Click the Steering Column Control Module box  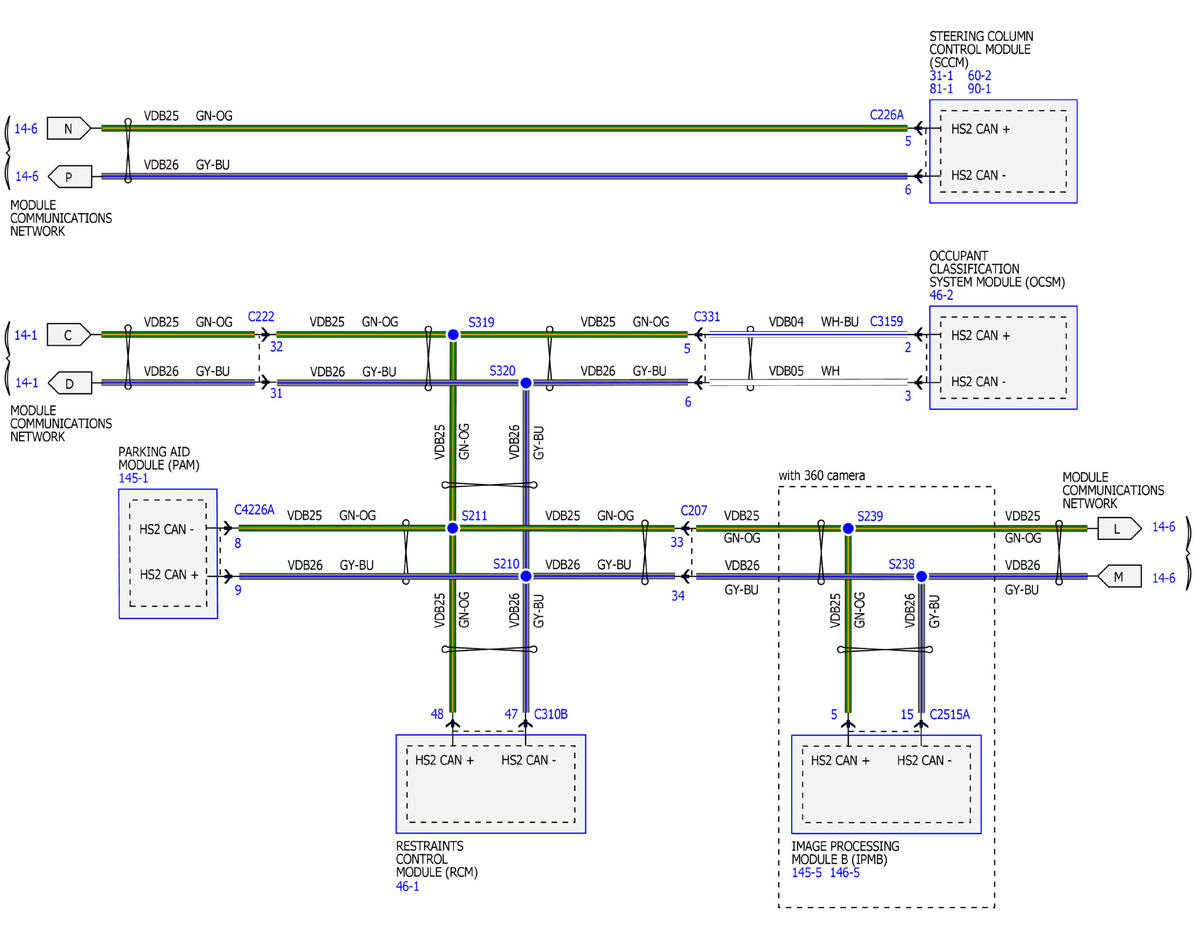coord(1003,151)
